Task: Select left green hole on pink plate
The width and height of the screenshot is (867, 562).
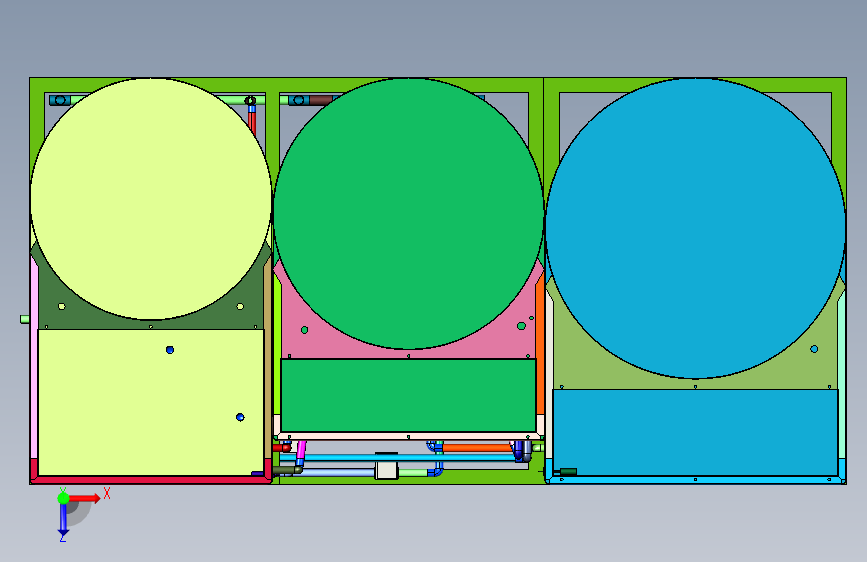Action: [304, 330]
